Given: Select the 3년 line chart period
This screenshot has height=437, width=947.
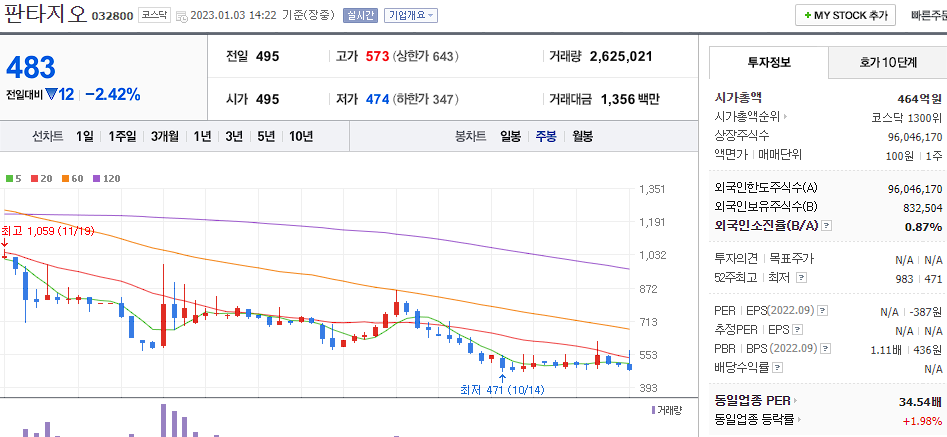Looking at the screenshot, I should 234,136.
